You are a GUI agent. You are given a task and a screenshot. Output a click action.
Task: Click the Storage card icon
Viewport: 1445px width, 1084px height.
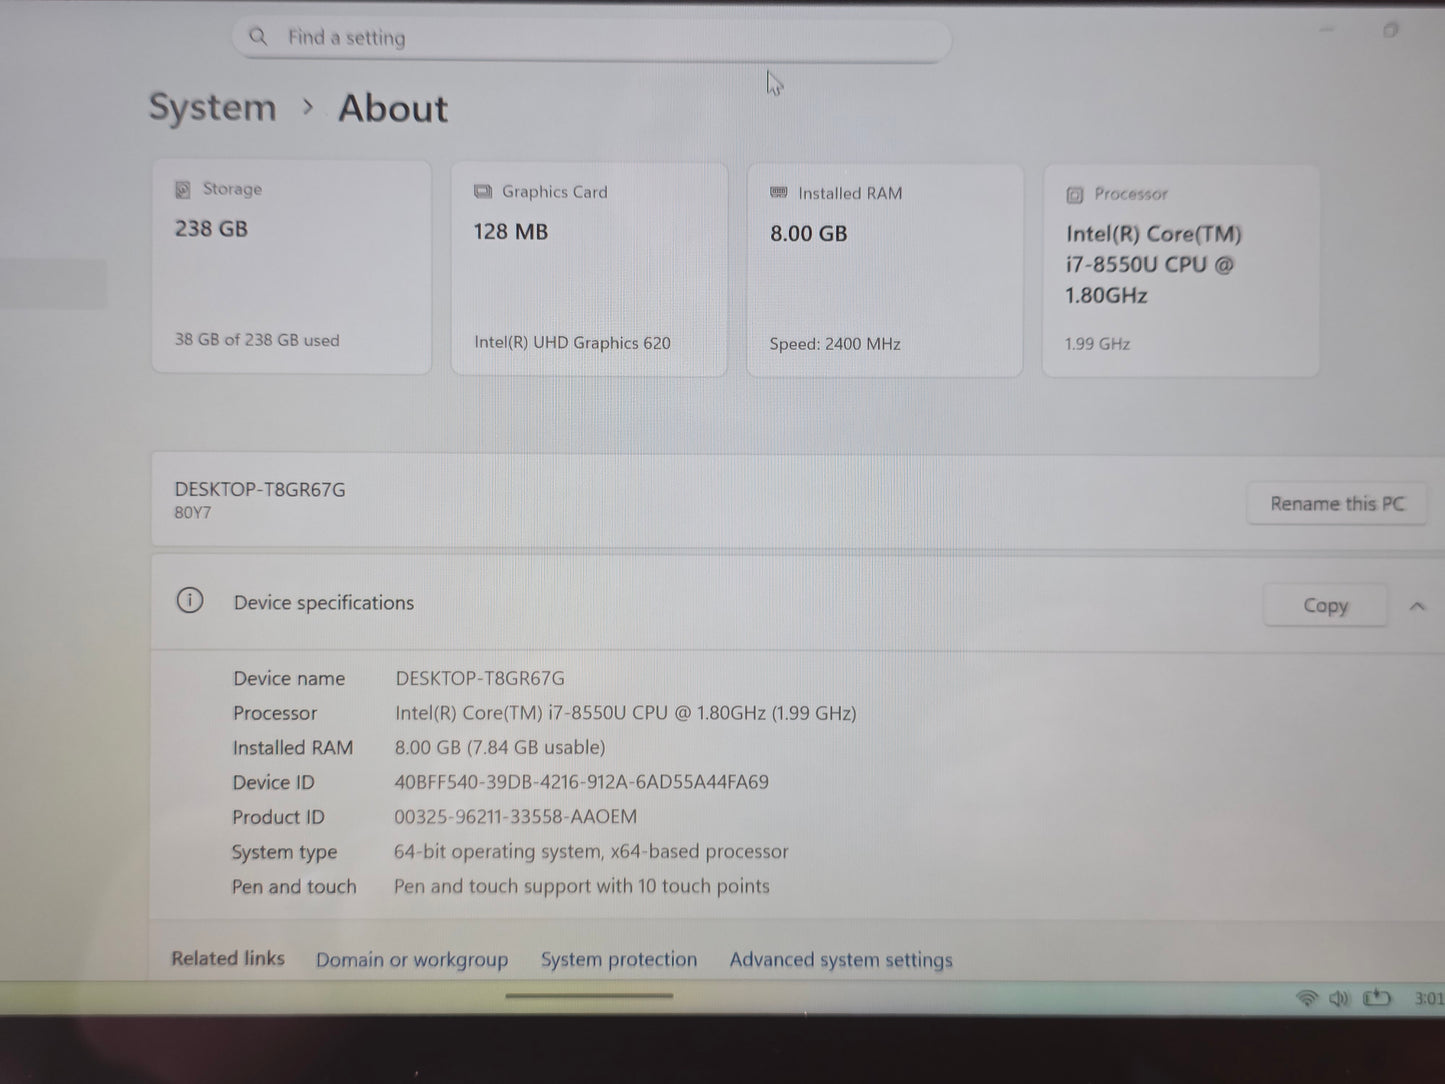182,188
